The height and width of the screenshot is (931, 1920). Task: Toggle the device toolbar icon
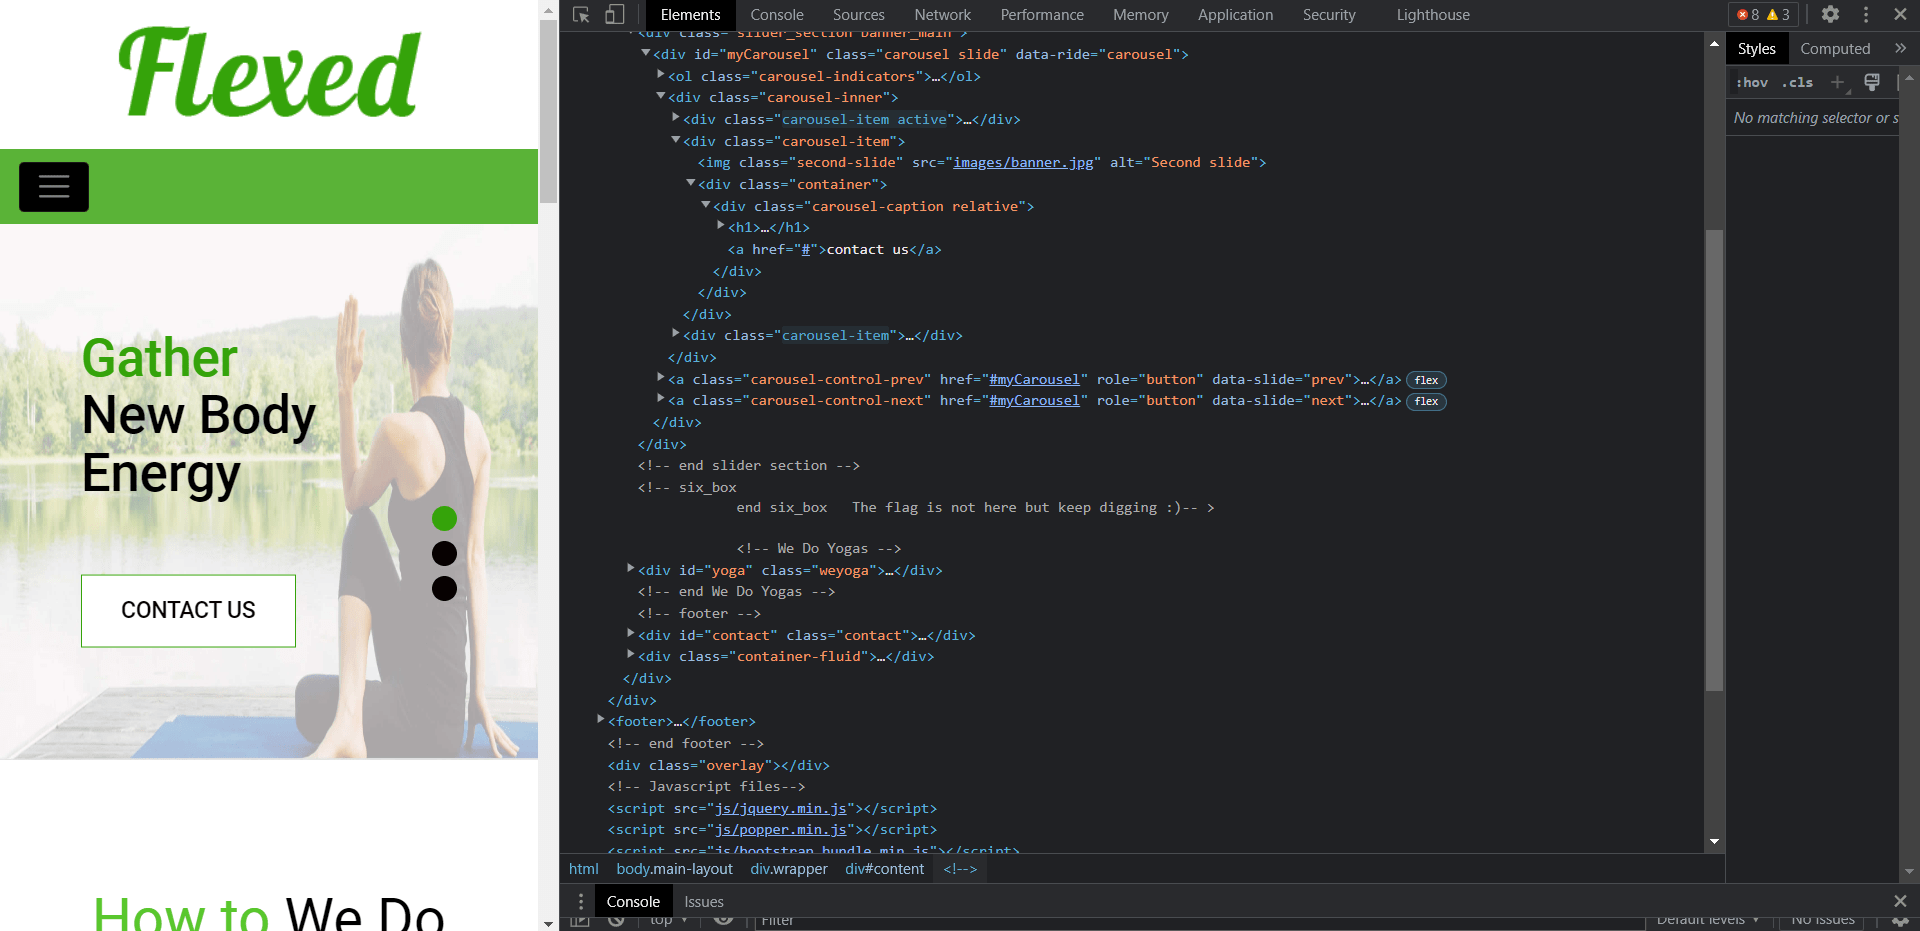click(615, 15)
